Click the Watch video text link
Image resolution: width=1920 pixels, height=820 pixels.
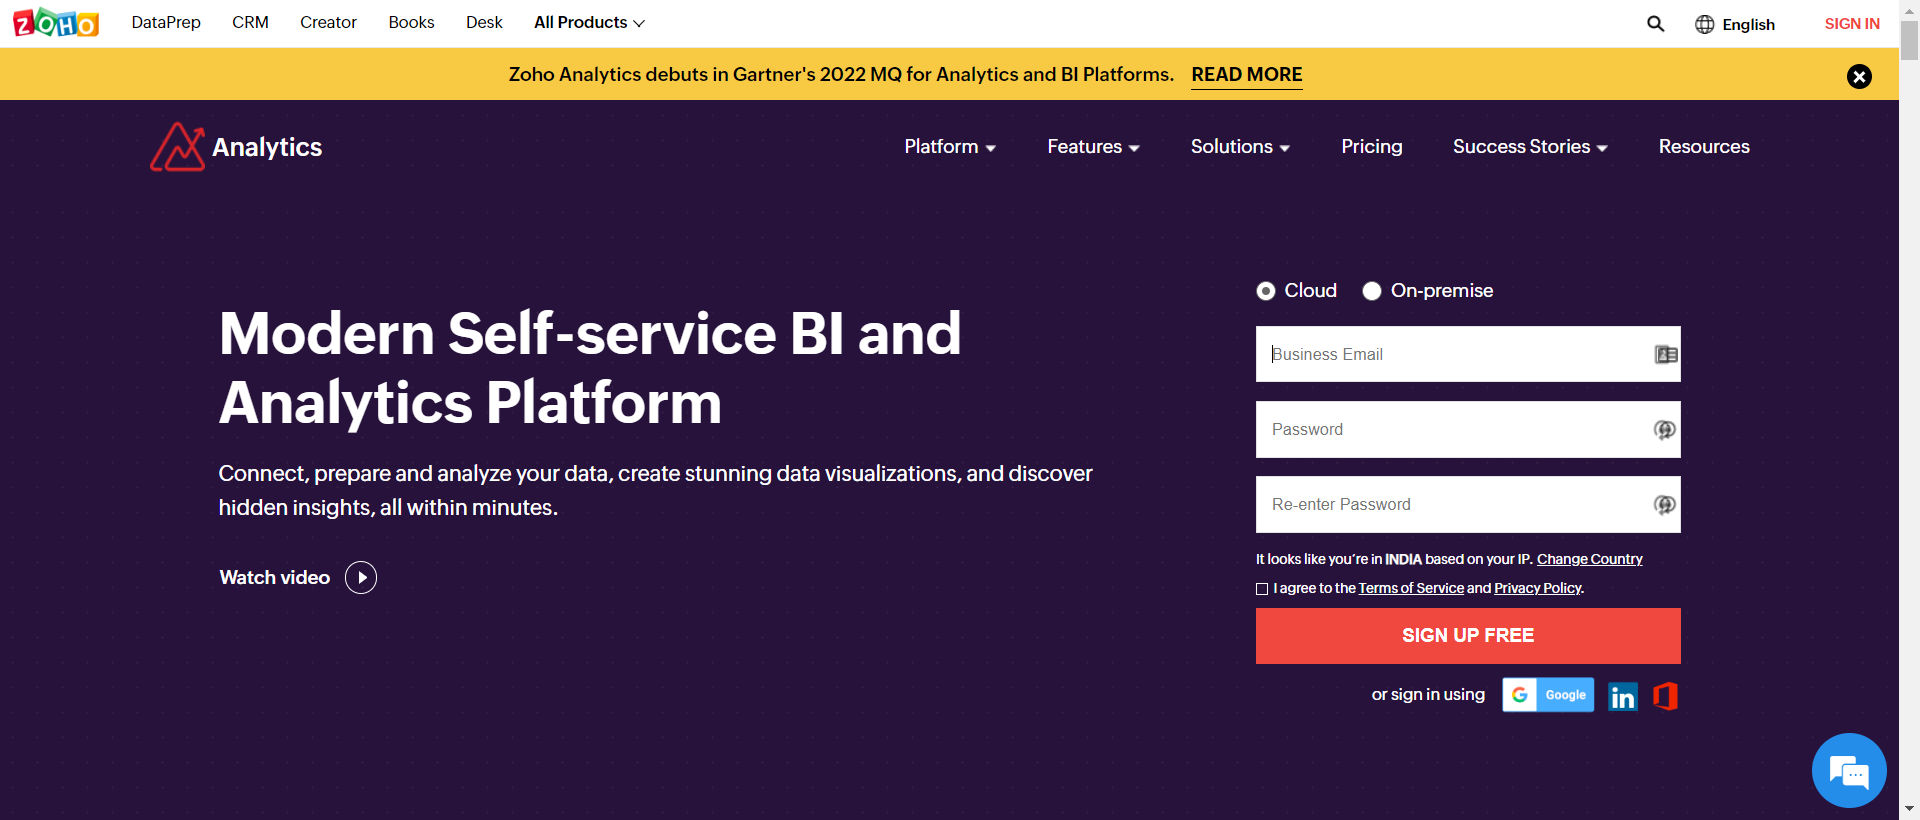tap(275, 577)
